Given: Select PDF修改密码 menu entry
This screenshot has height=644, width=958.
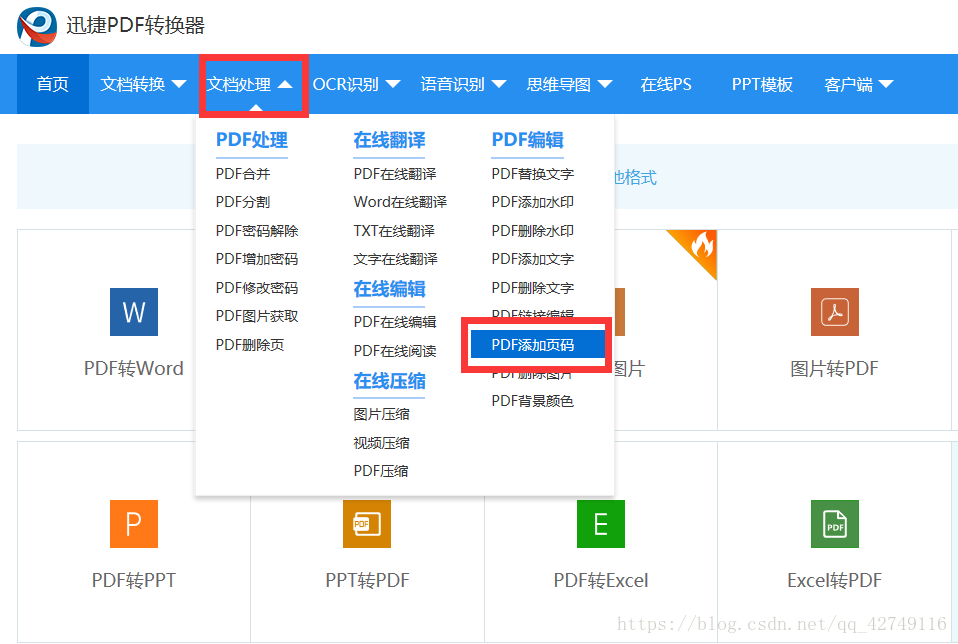Looking at the screenshot, I should 257,288.
